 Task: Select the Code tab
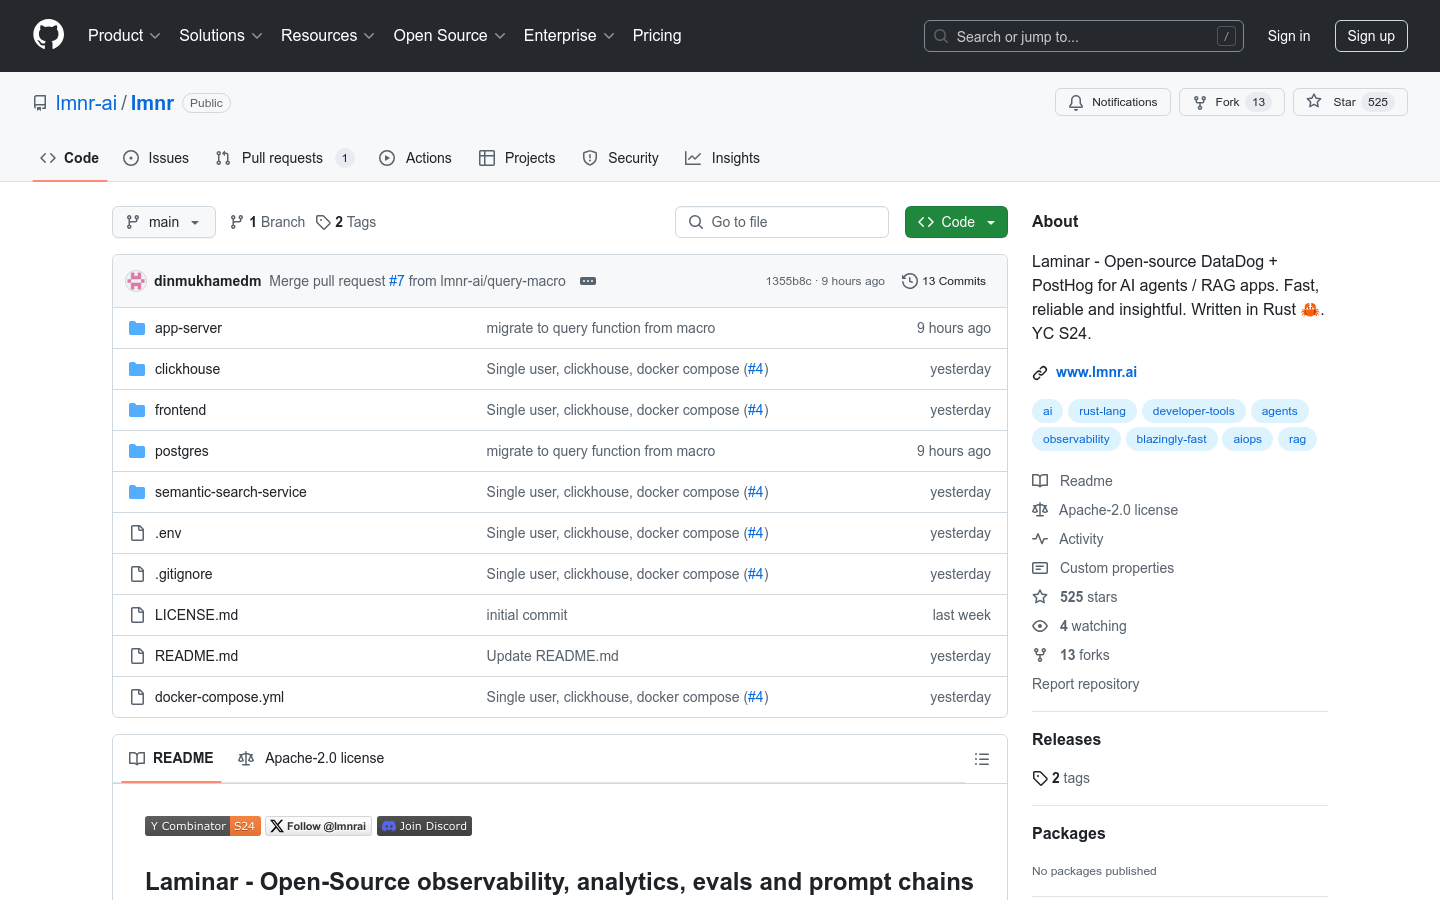(x=70, y=158)
